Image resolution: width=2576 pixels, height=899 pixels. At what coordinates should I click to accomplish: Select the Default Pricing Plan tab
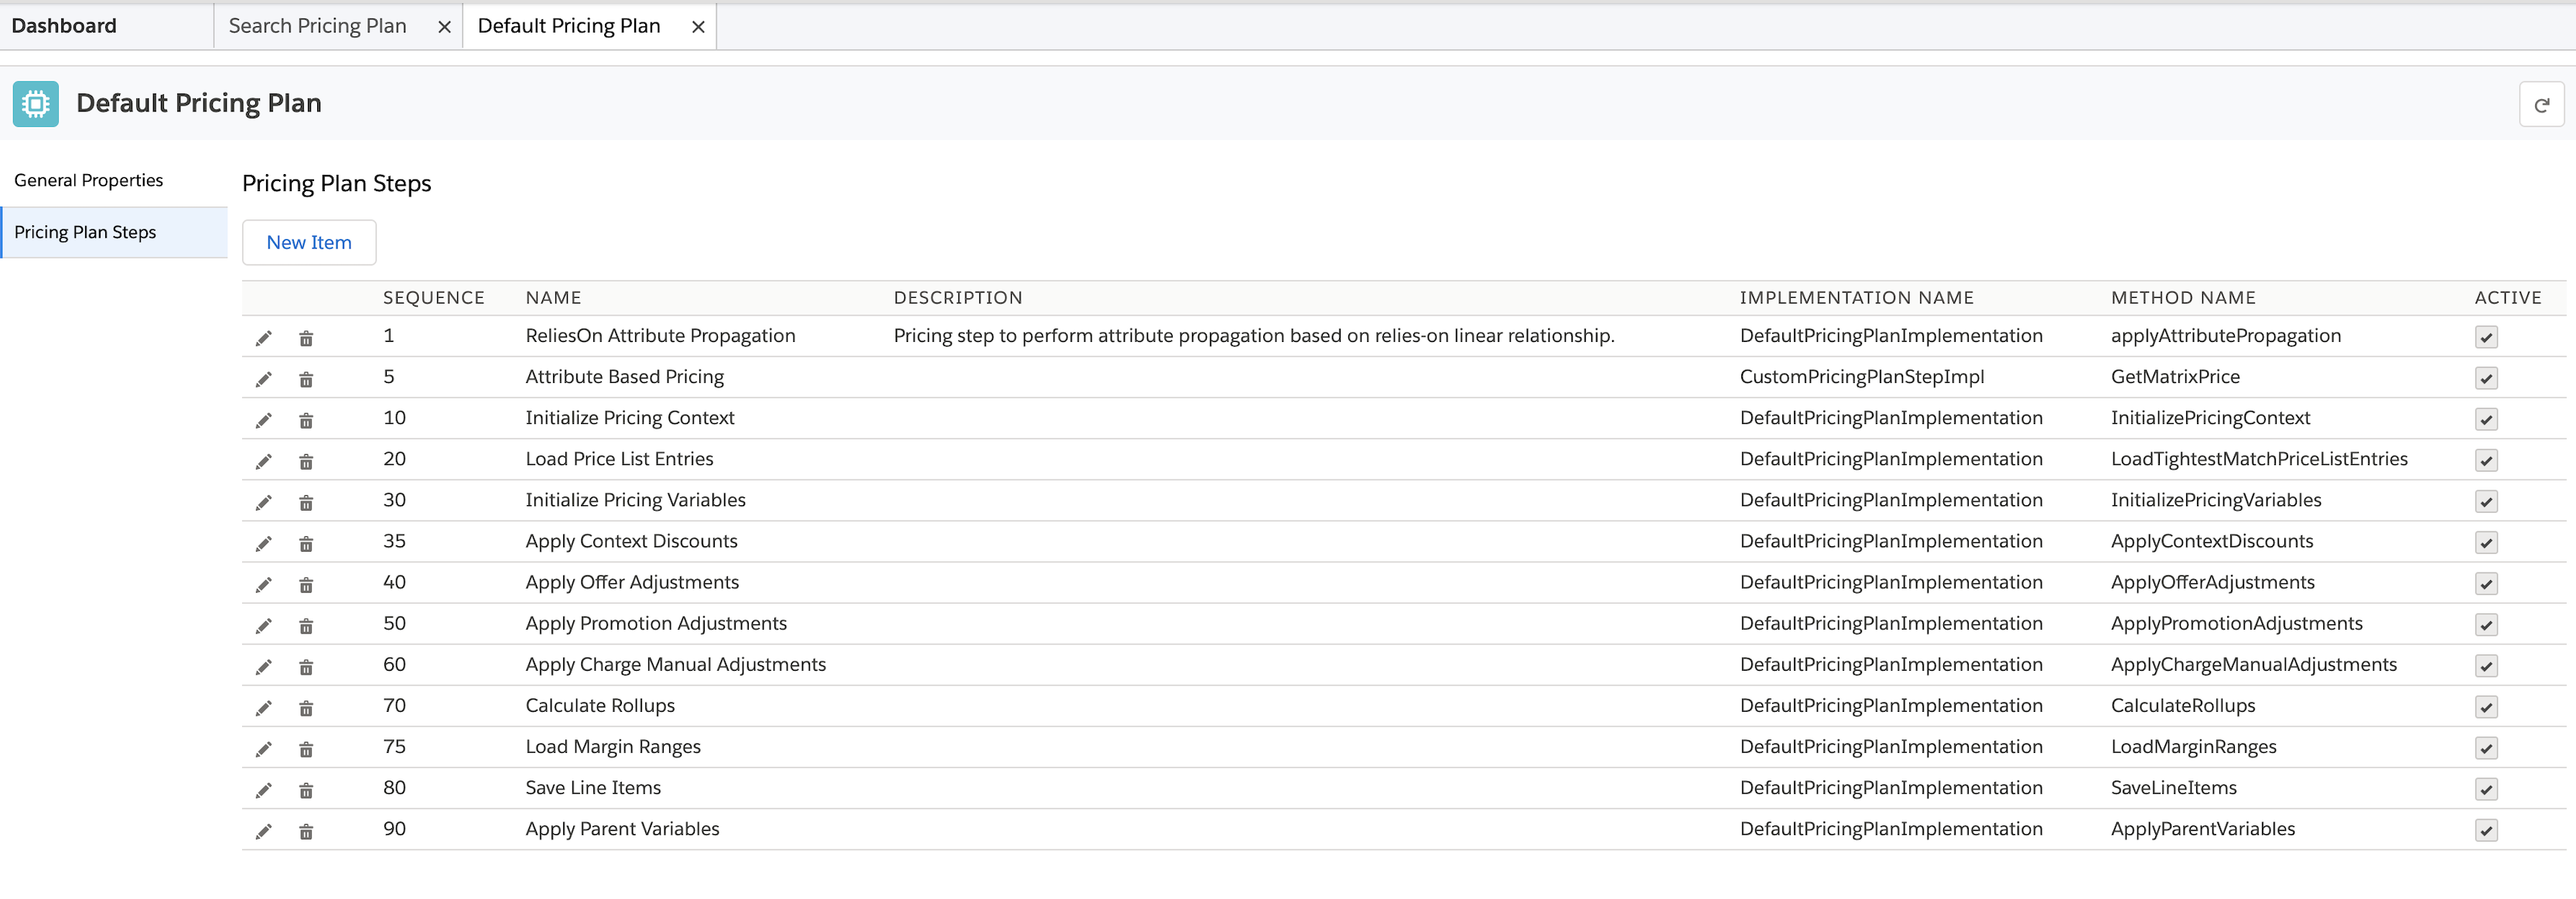[569, 26]
